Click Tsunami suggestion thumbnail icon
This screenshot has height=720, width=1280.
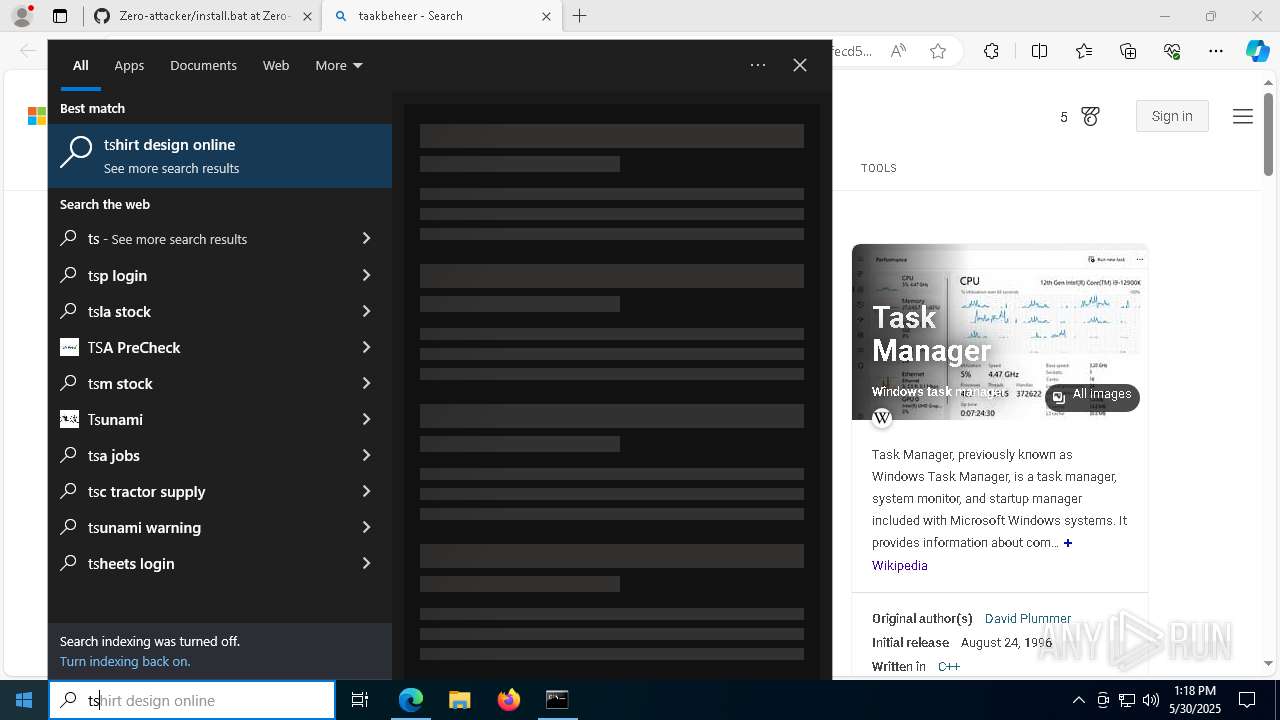click(x=69, y=419)
